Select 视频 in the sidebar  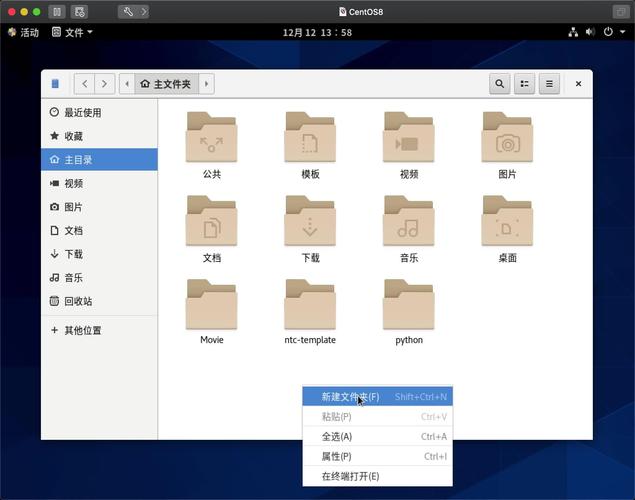click(x=99, y=183)
